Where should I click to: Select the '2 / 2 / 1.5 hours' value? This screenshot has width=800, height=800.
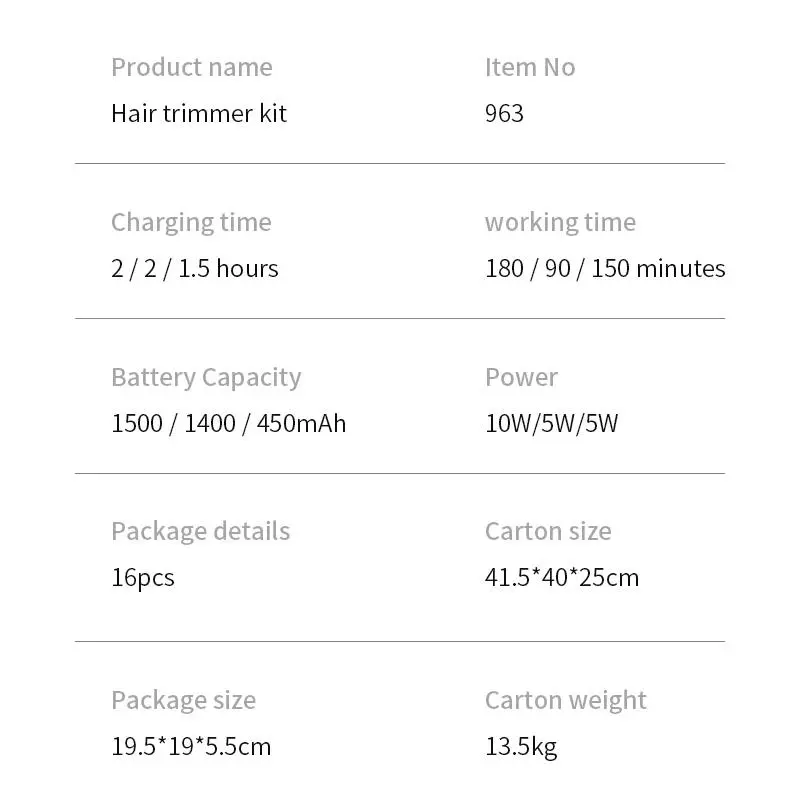[x=194, y=268]
